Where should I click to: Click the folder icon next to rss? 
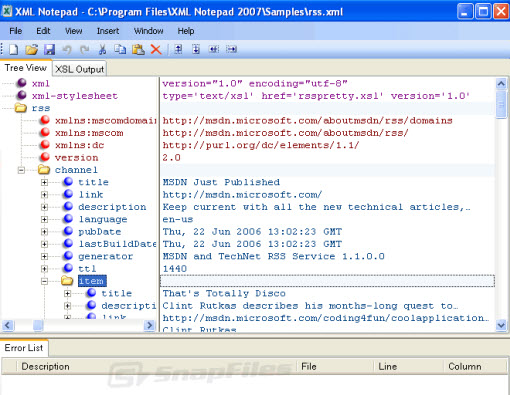click(x=21, y=108)
